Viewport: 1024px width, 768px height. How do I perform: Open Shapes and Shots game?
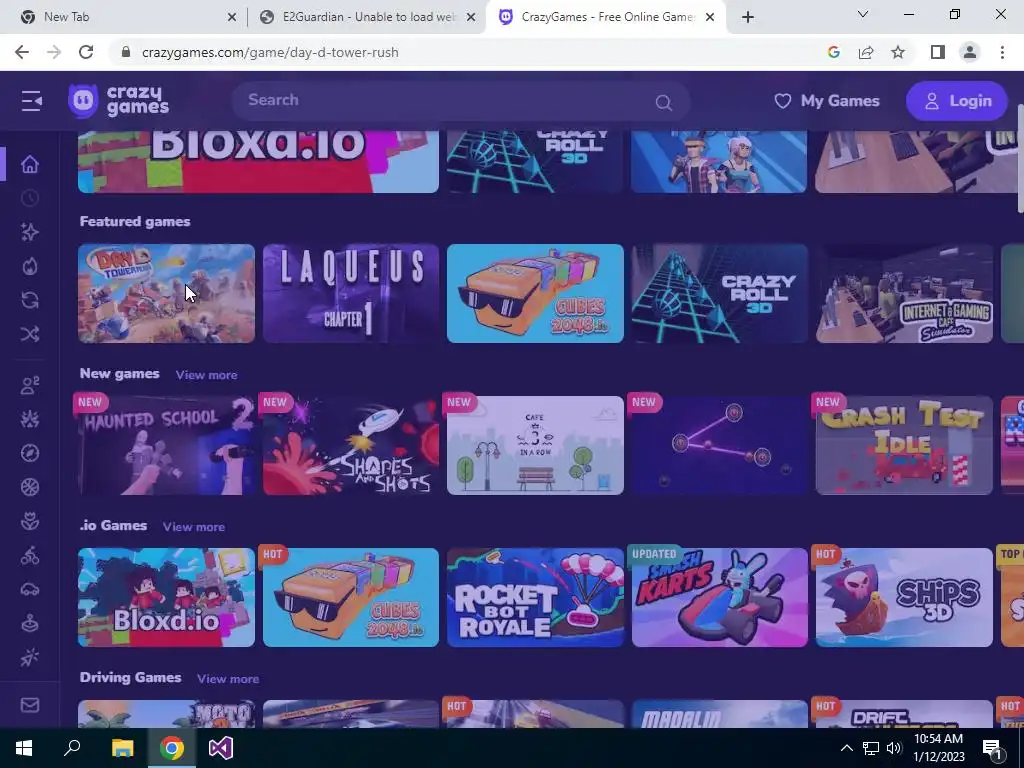(351, 445)
